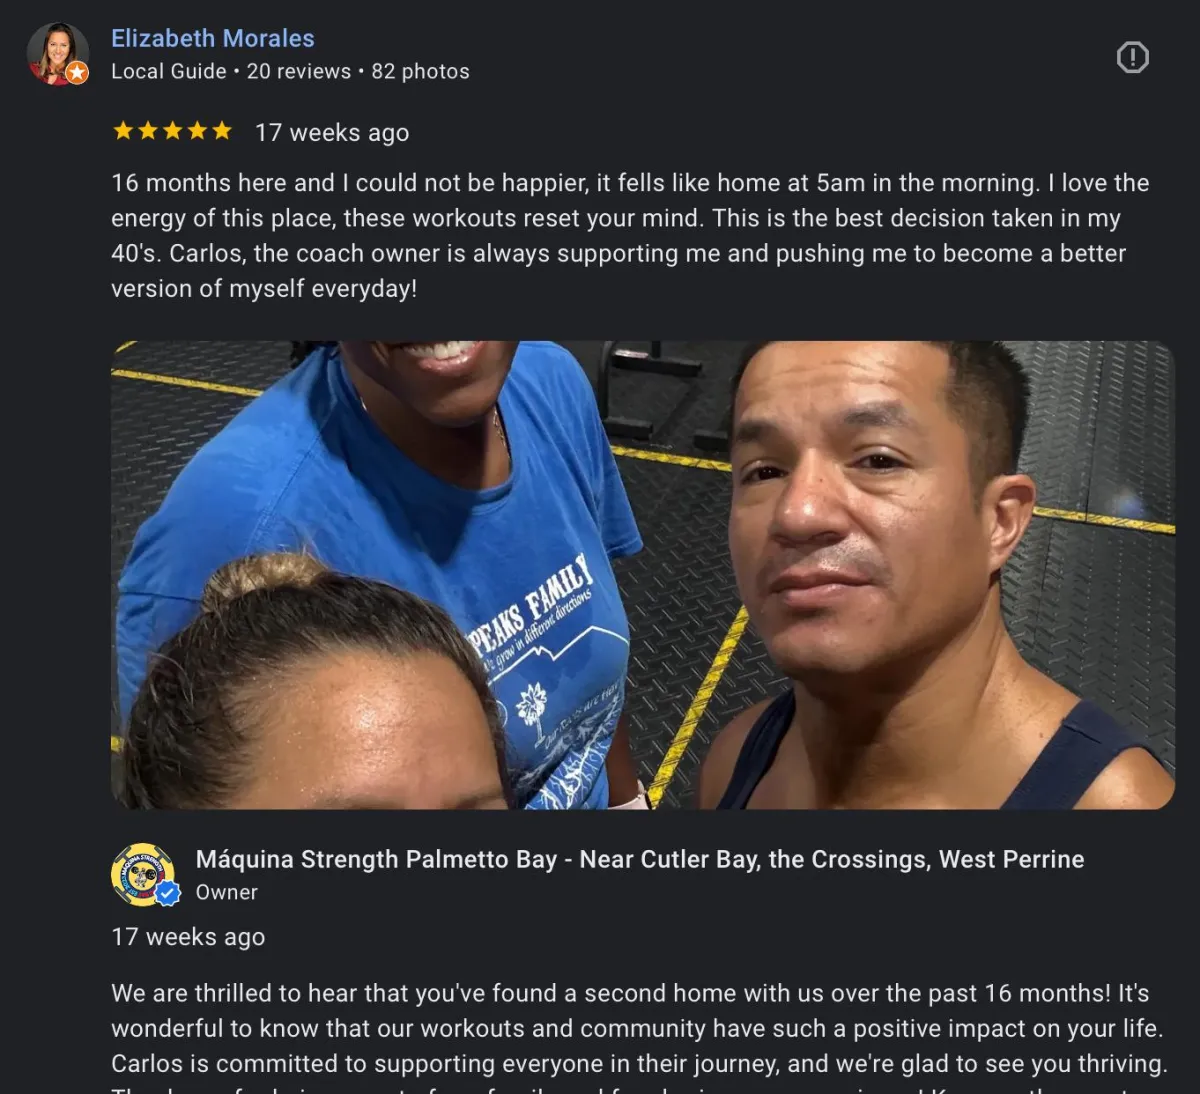The width and height of the screenshot is (1200, 1094).
Task: Click the blue verified checkmark badge
Action: pyautogui.click(x=168, y=893)
